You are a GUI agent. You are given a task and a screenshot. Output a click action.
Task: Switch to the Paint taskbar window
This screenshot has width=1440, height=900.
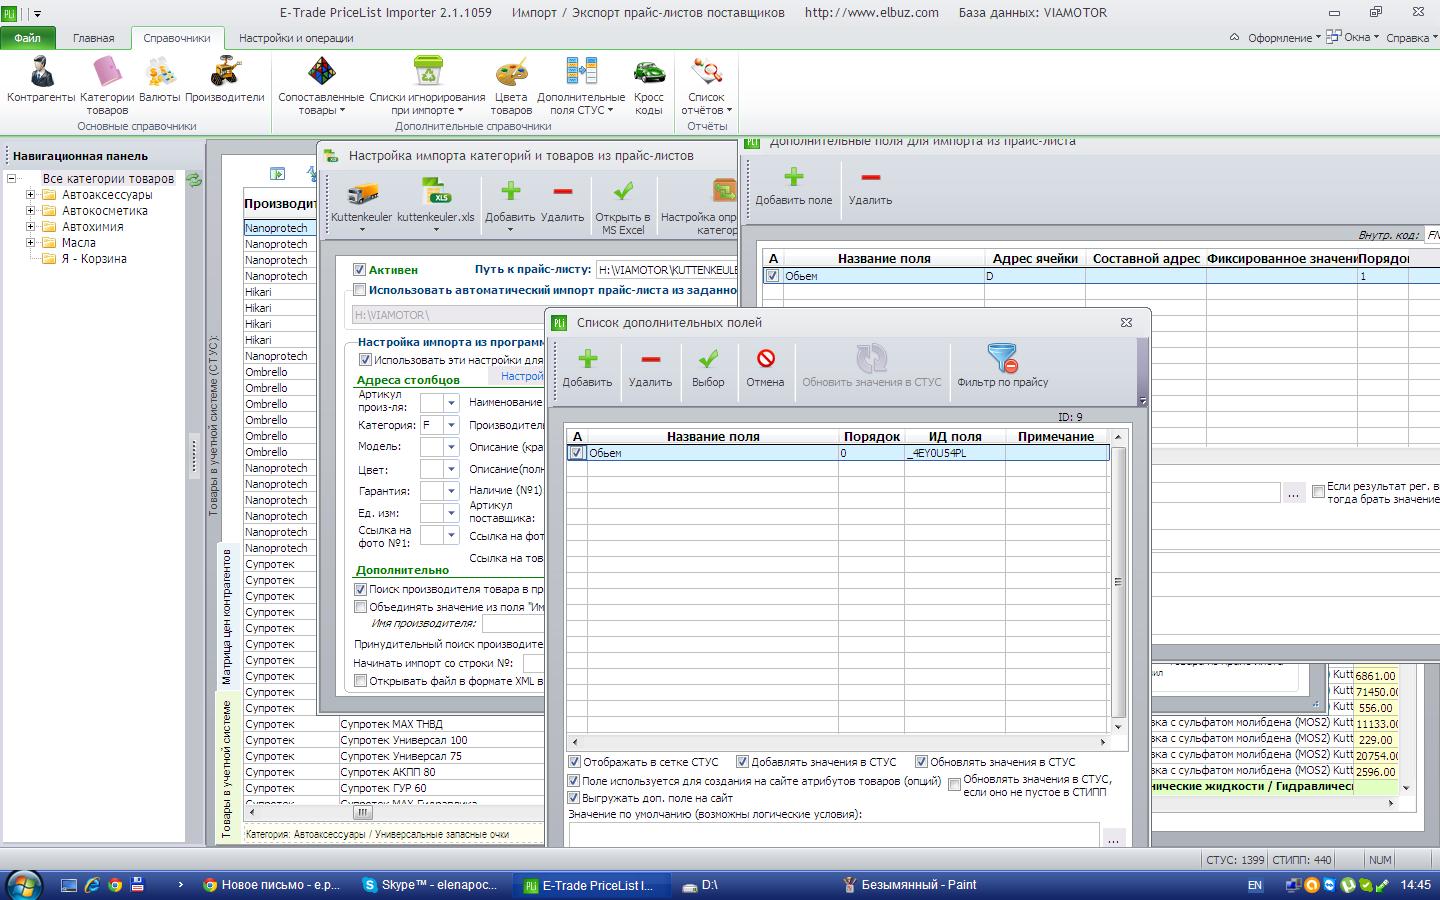pyautogui.click(x=911, y=885)
